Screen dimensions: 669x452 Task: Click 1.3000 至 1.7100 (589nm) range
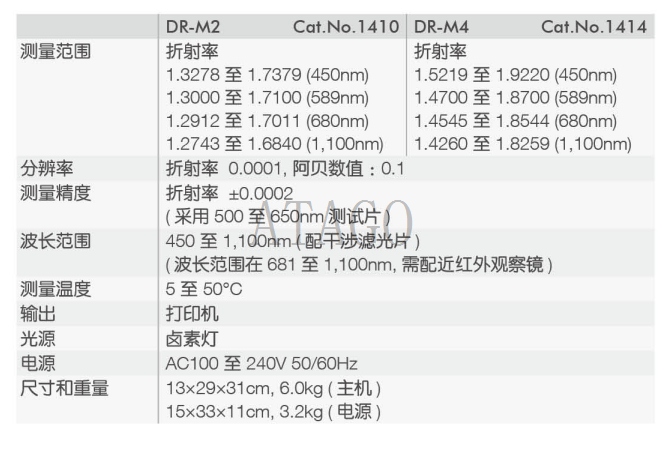coord(268,98)
